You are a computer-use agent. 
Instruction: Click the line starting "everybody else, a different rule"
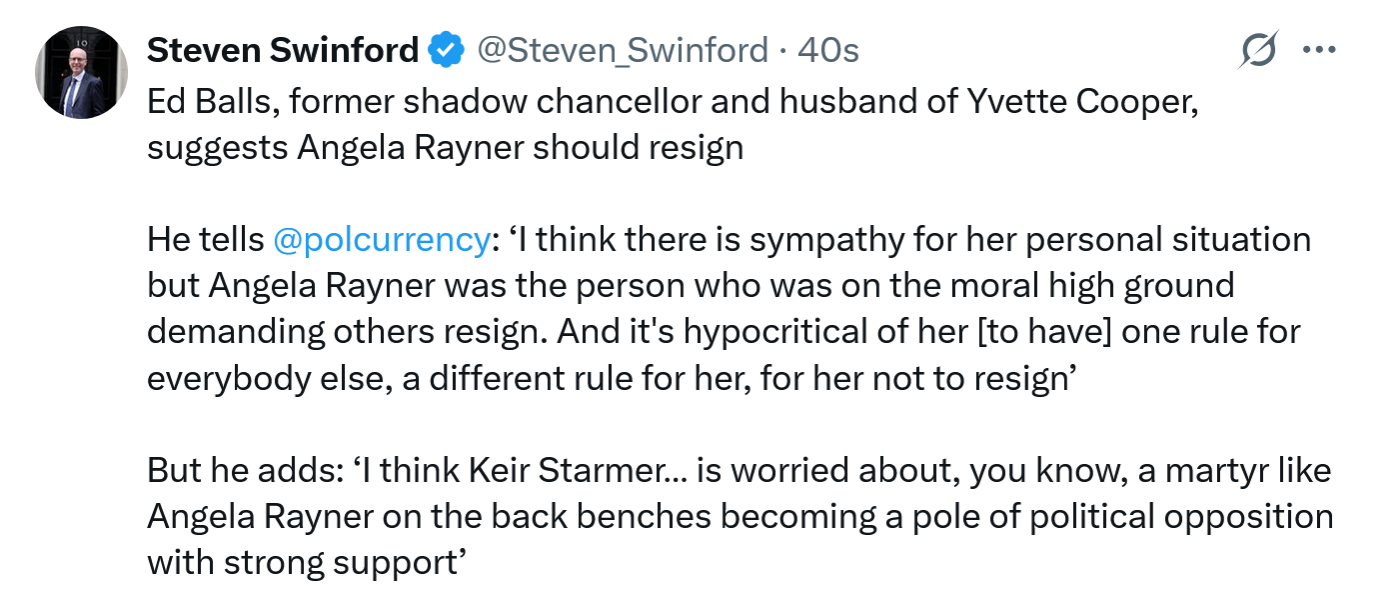pos(610,377)
